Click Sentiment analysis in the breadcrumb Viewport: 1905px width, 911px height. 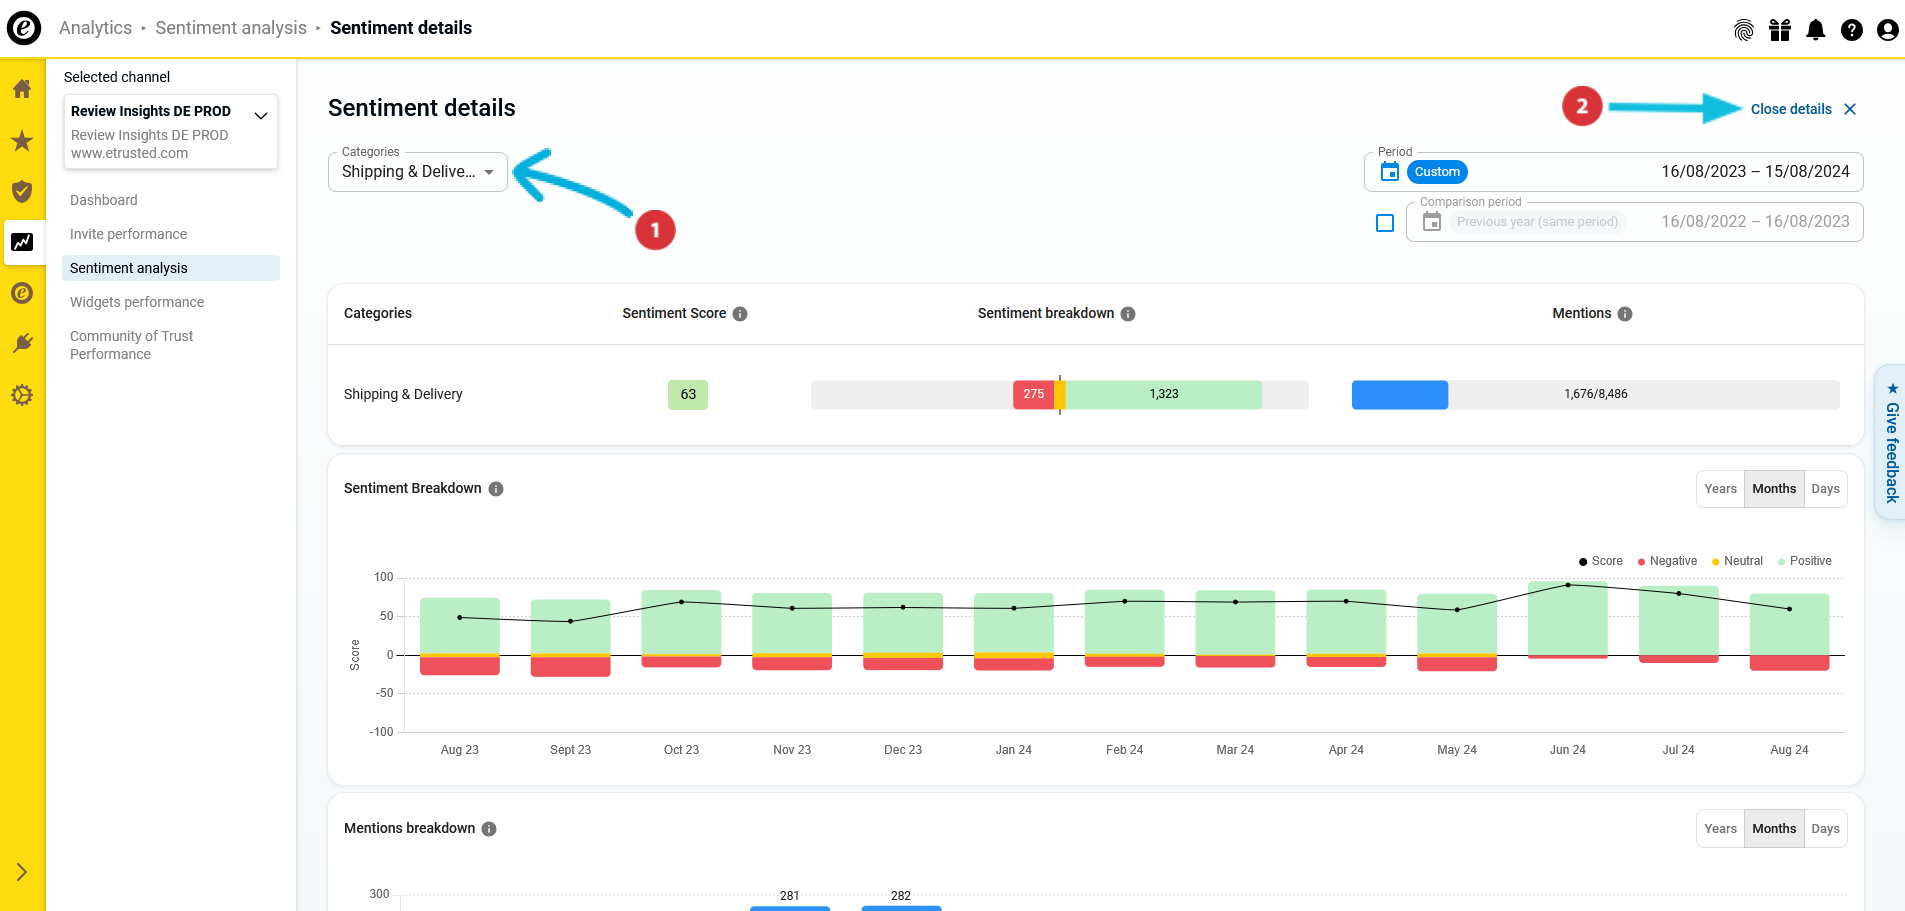point(231,28)
